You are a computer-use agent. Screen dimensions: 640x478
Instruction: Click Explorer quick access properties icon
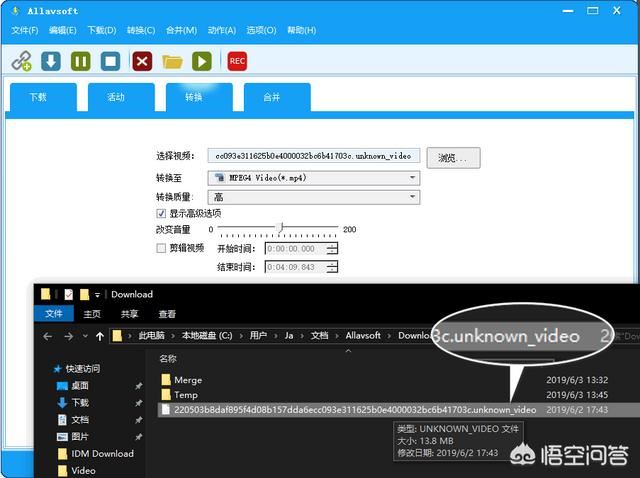point(69,294)
